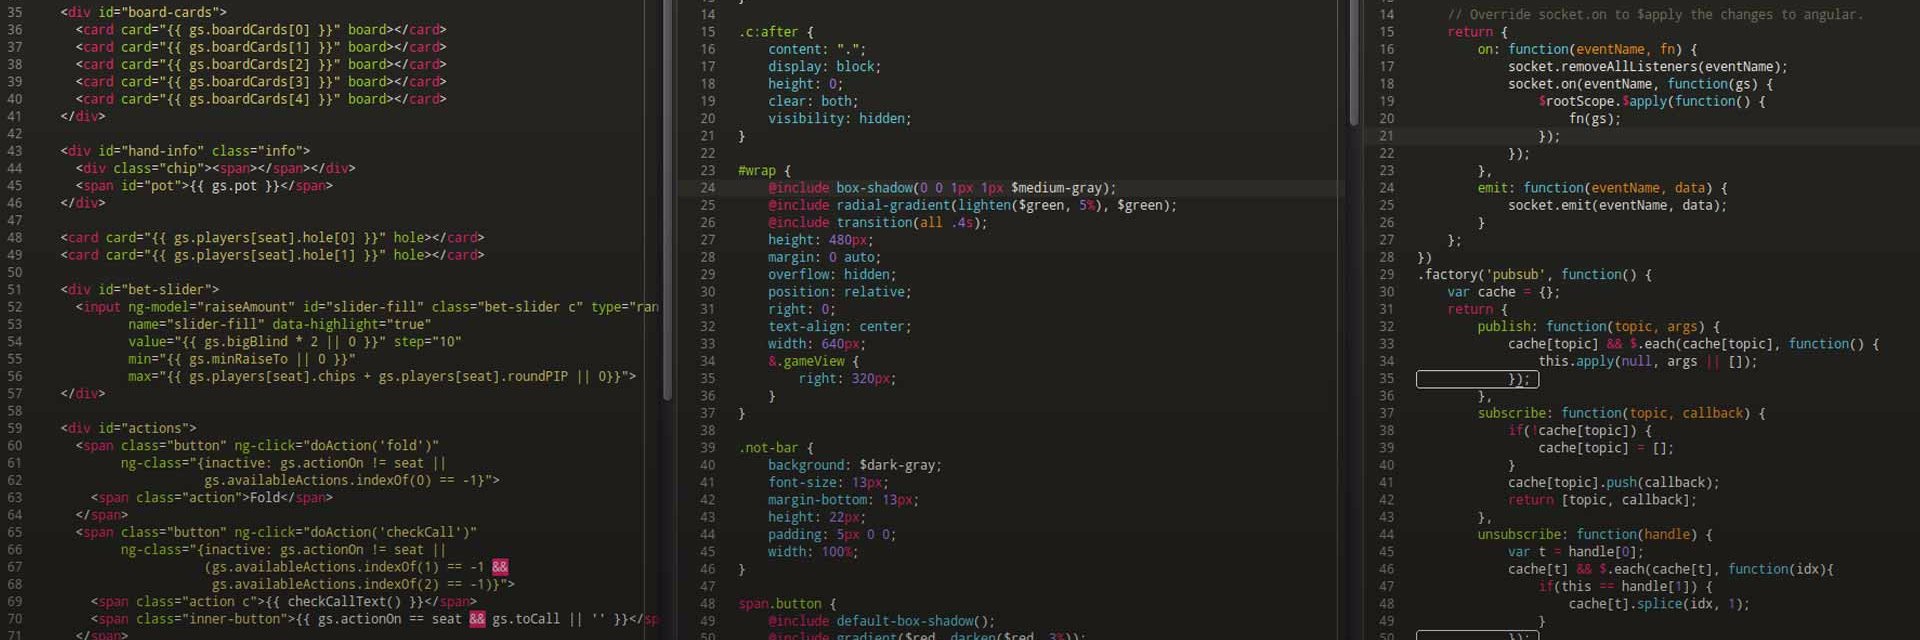The image size is (1920, 640).
Task: Click the content: "." declaration
Action: 817,49
